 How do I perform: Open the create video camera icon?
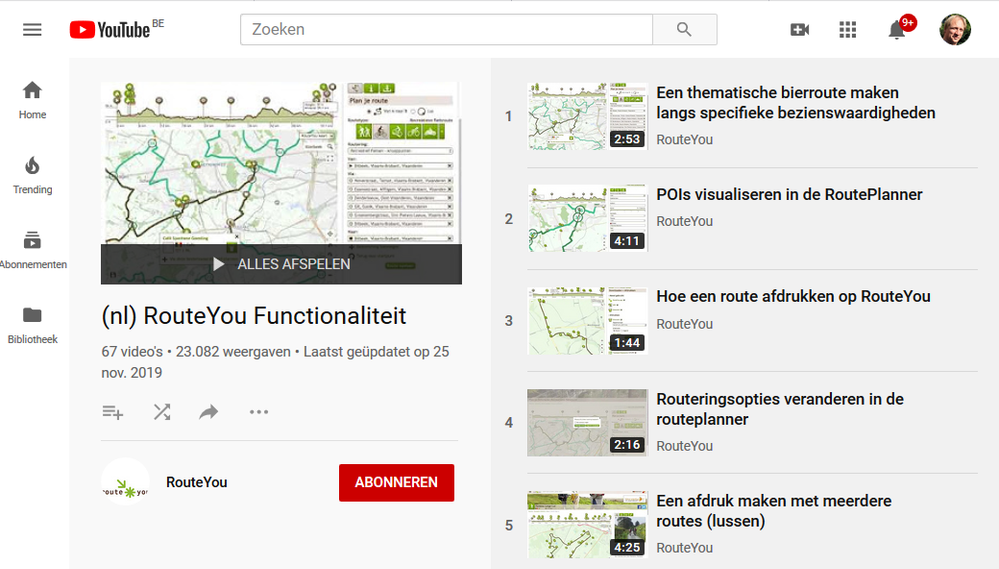(800, 29)
